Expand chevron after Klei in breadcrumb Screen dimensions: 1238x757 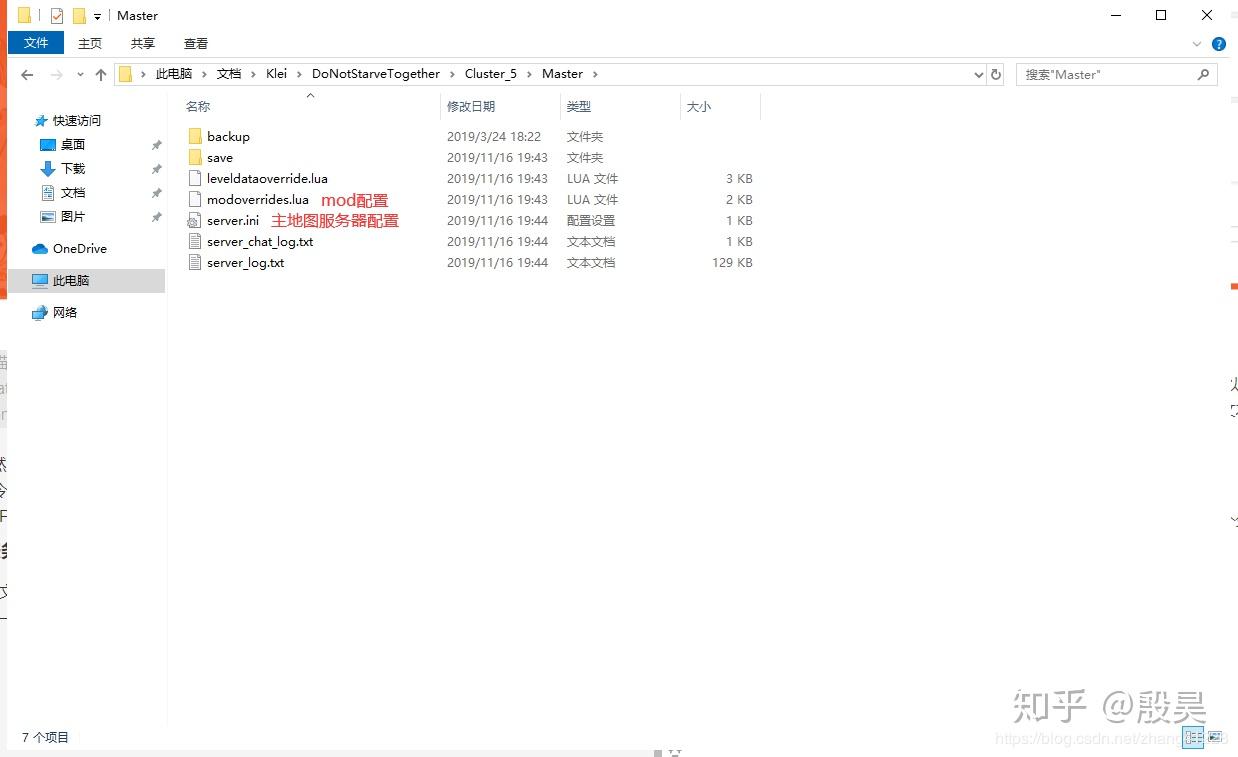tap(299, 74)
